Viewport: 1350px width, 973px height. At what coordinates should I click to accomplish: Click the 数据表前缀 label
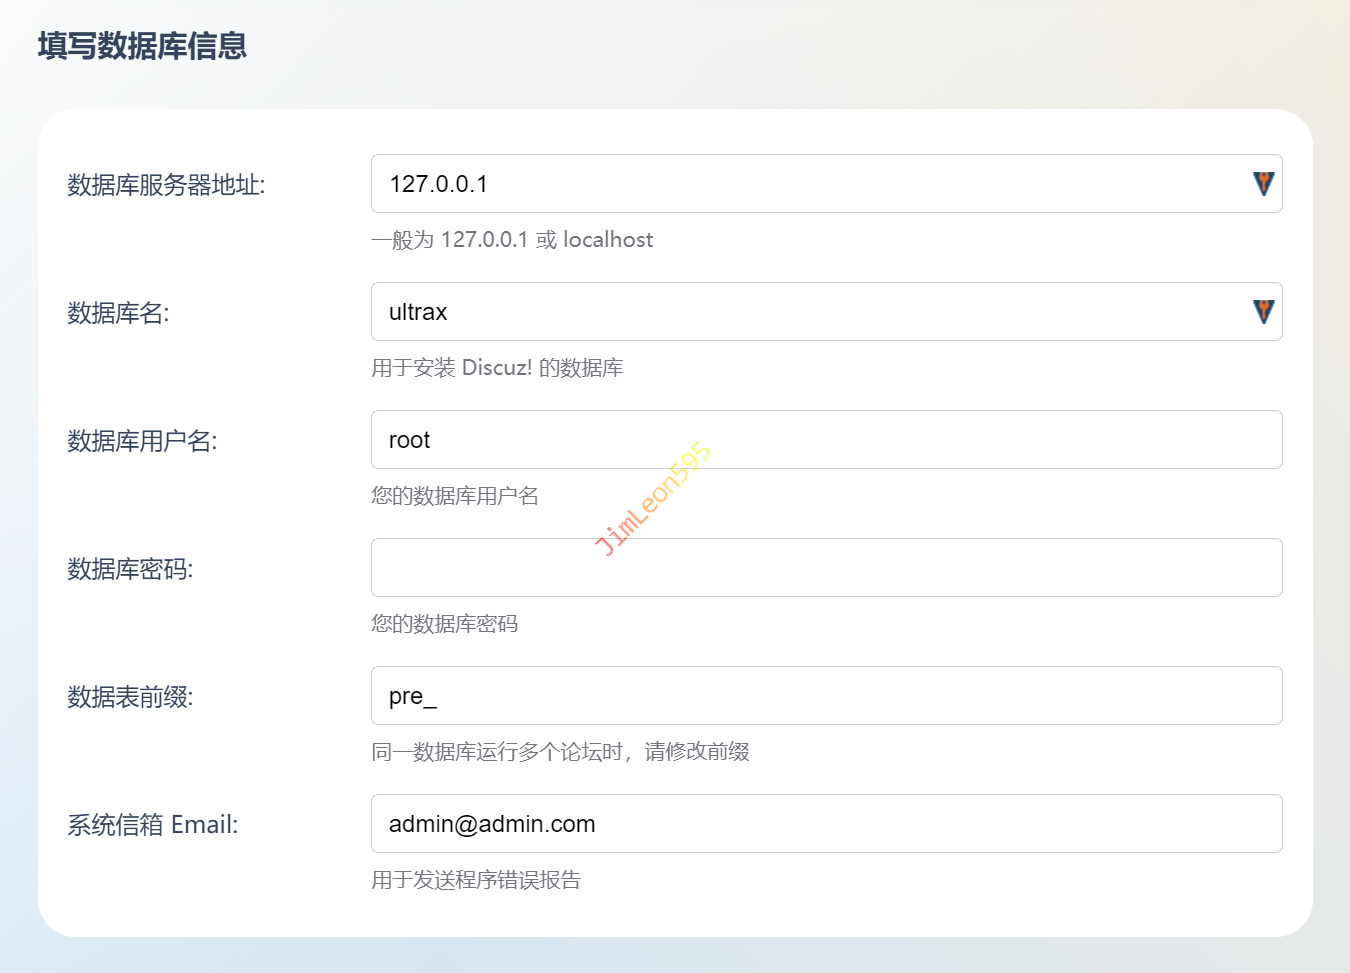[x=130, y=697]
